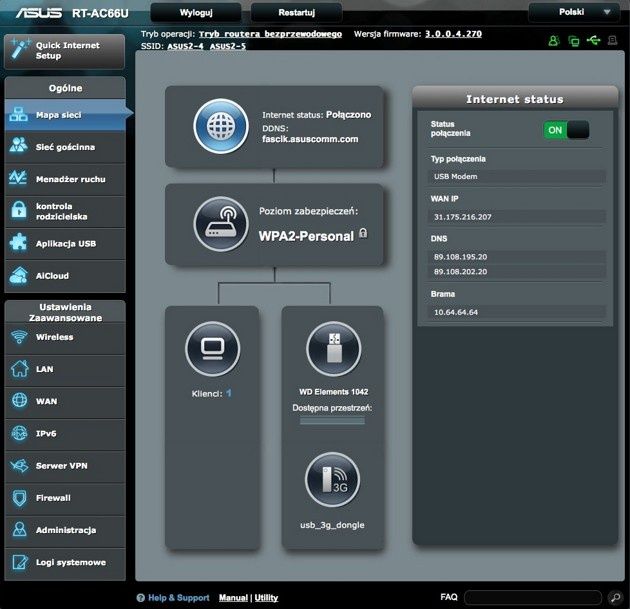The width and height of the screenshot is (630, 609).
Task: Open the Sieć gościnna menu label
Action: (65, 147)
